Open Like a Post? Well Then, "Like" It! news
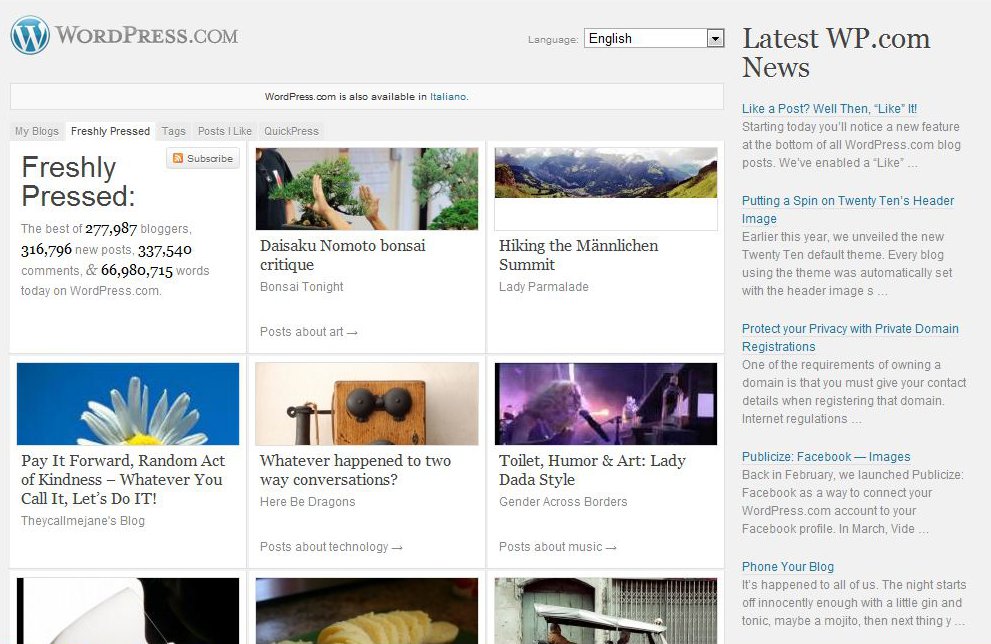This screenshot has width=991, height=644. point(829,109)
